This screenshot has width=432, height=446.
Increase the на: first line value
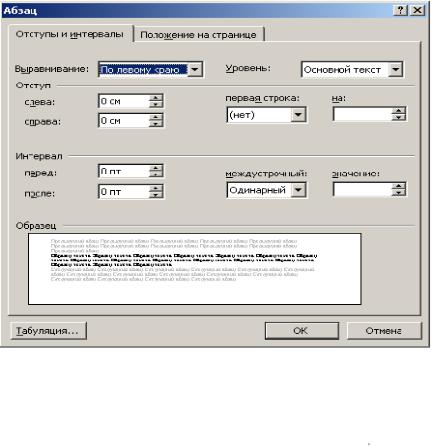tap(398, 111)
